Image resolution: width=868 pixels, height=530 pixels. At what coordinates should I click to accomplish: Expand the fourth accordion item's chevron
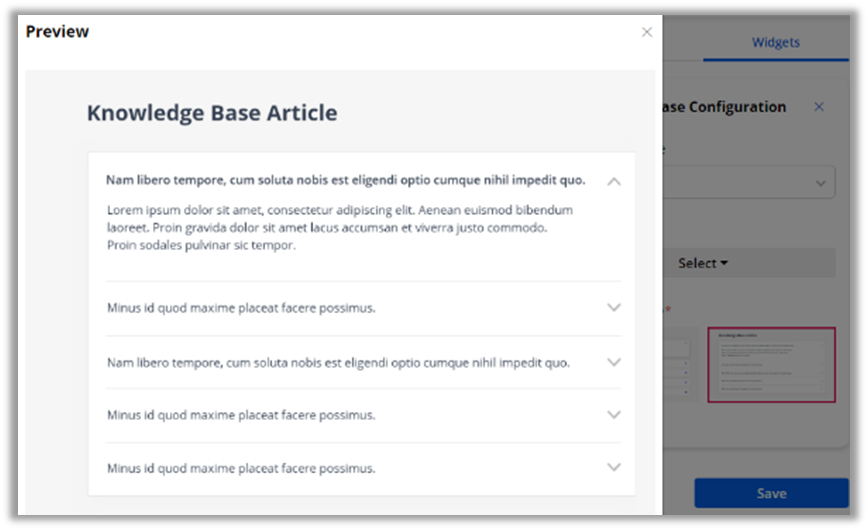pyautogui.click(x=614, y=415)
